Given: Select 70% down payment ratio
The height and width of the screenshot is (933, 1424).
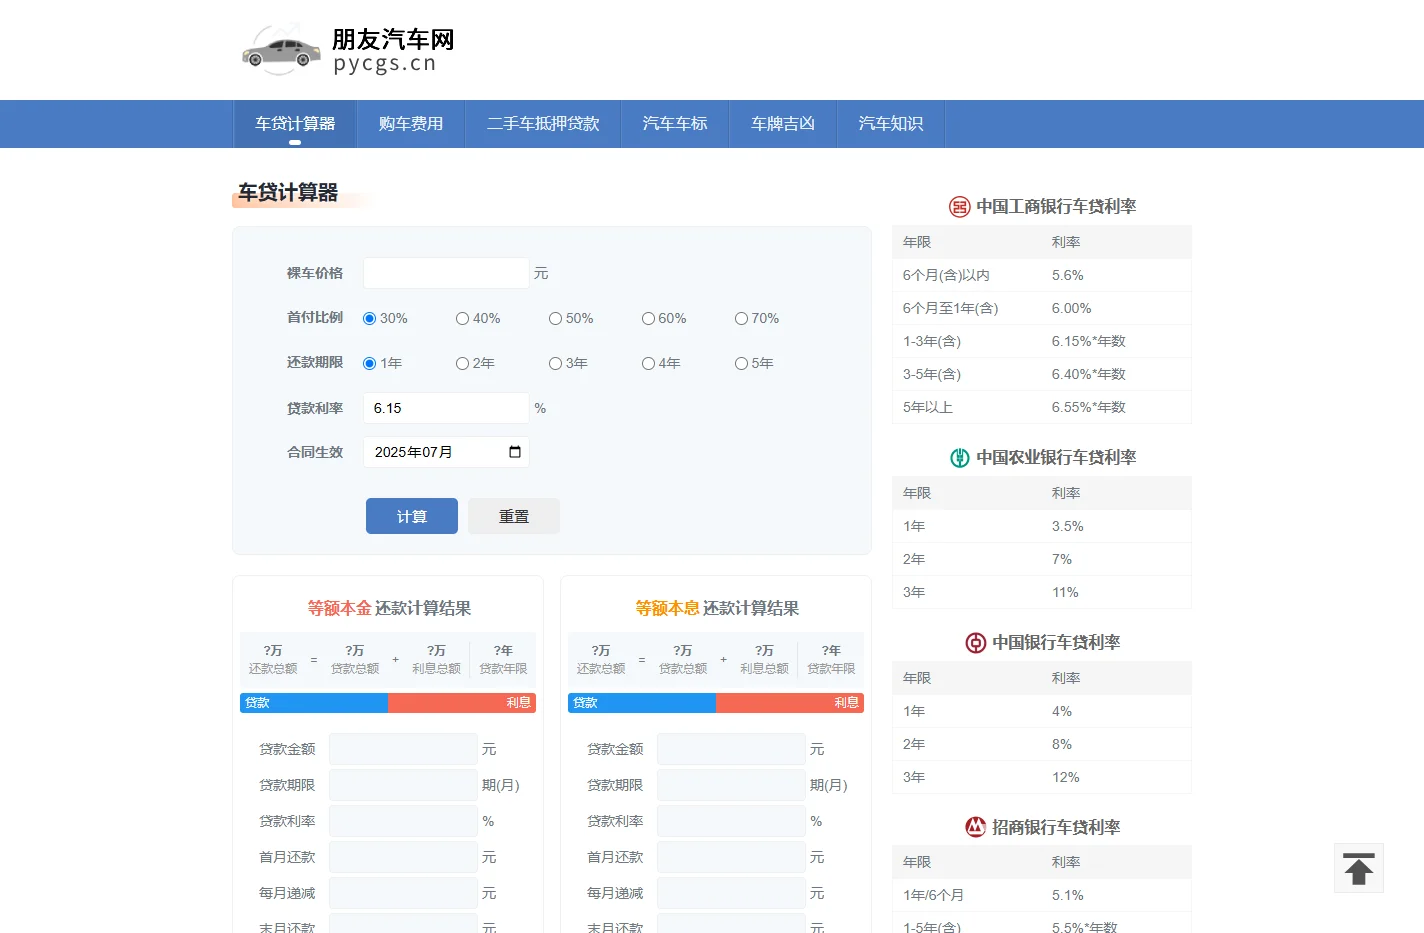Looking at the screenshot, I should tap(741, 319).
